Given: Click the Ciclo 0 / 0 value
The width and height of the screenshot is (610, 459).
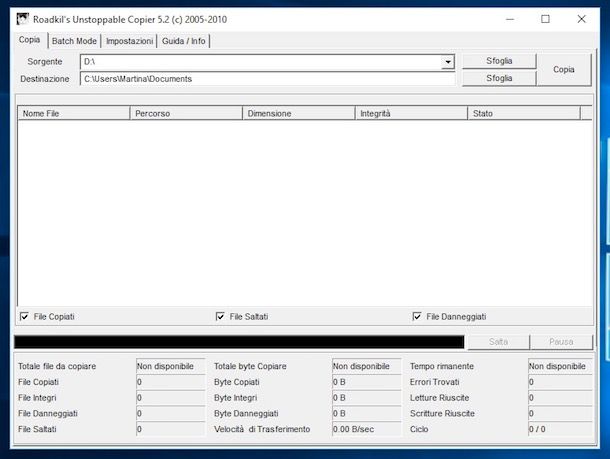Looking at the screenshot, I should [560, 429].
